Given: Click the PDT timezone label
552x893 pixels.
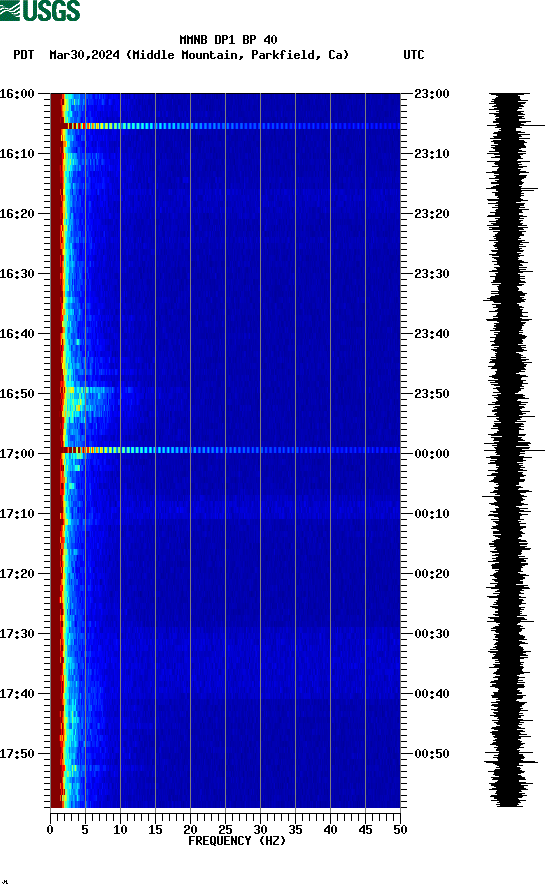Looking at the screenshot, I should point(24,55).
